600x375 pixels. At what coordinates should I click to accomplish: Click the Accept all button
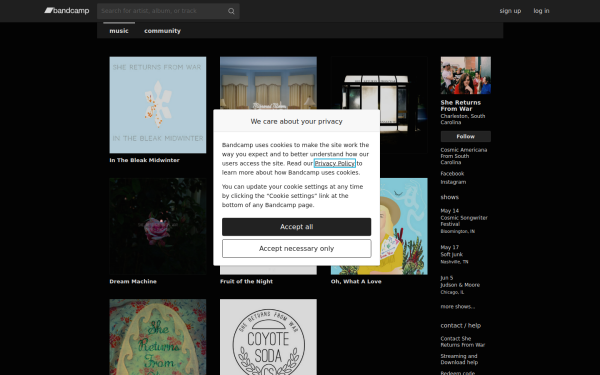pos(297,227)
